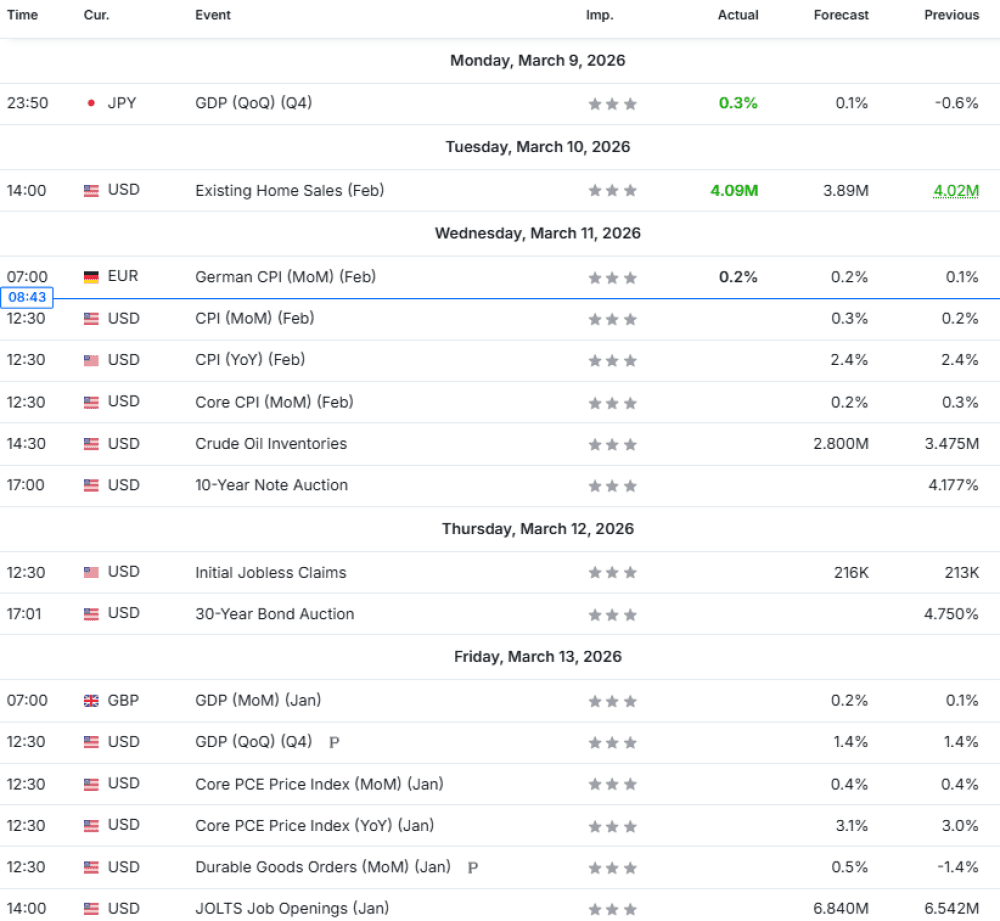The width and height of the screenshot is (1000, 921).
Task: Open the Existing Home Sales (Feb) event
Action: click(289, 190)
